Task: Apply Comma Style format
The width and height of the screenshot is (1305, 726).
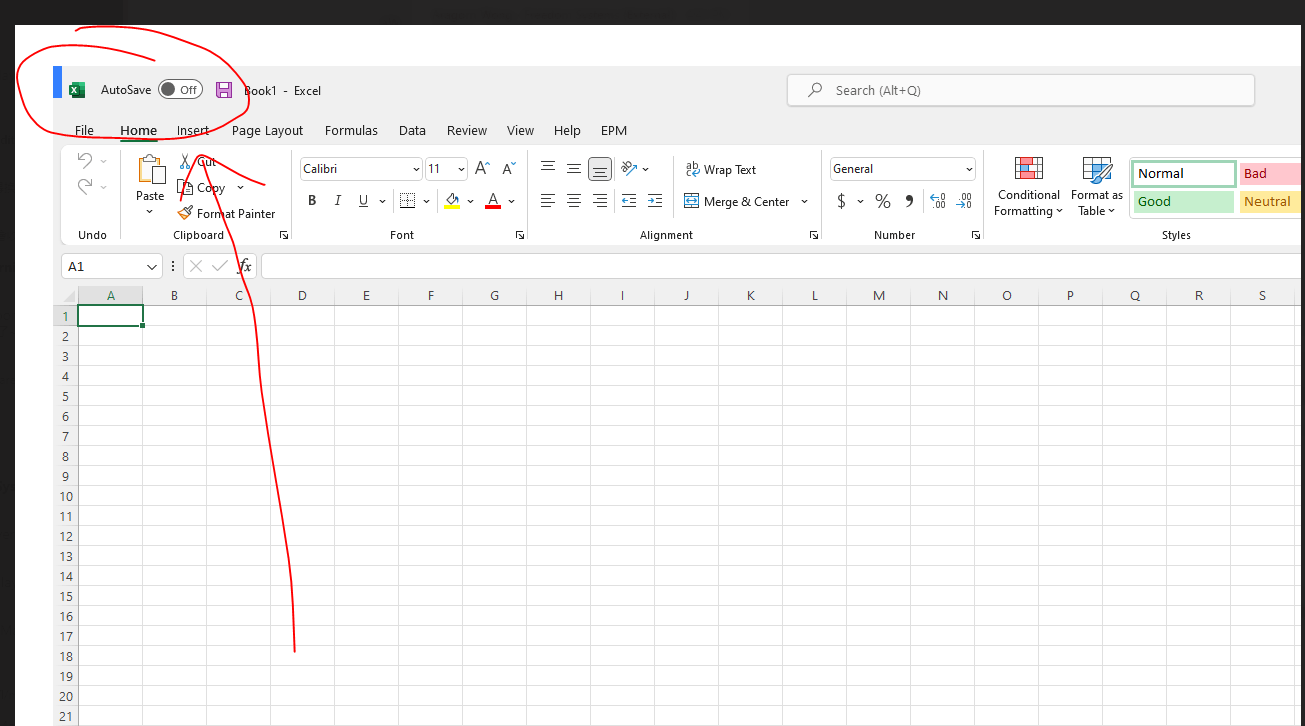Action: 909,201
